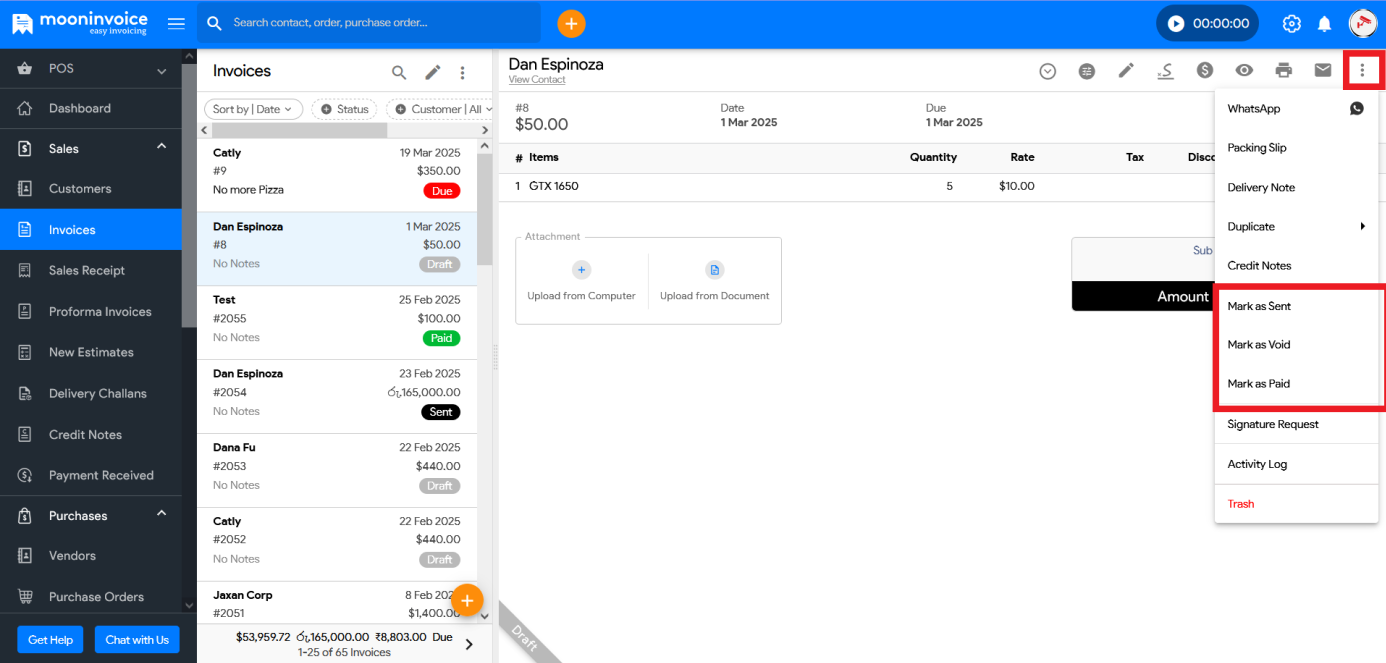The height and width of the screenshot is (663, 1386).
Task: Select Delivery Note from the menu
Action: click(x=1296, y=187)
